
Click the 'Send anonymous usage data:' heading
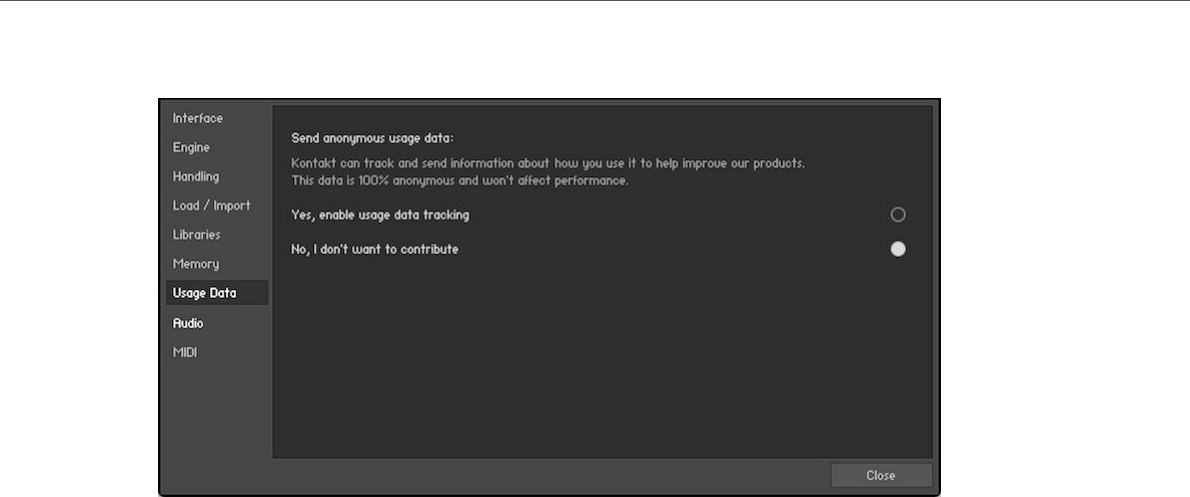click(x=372, y=138)
